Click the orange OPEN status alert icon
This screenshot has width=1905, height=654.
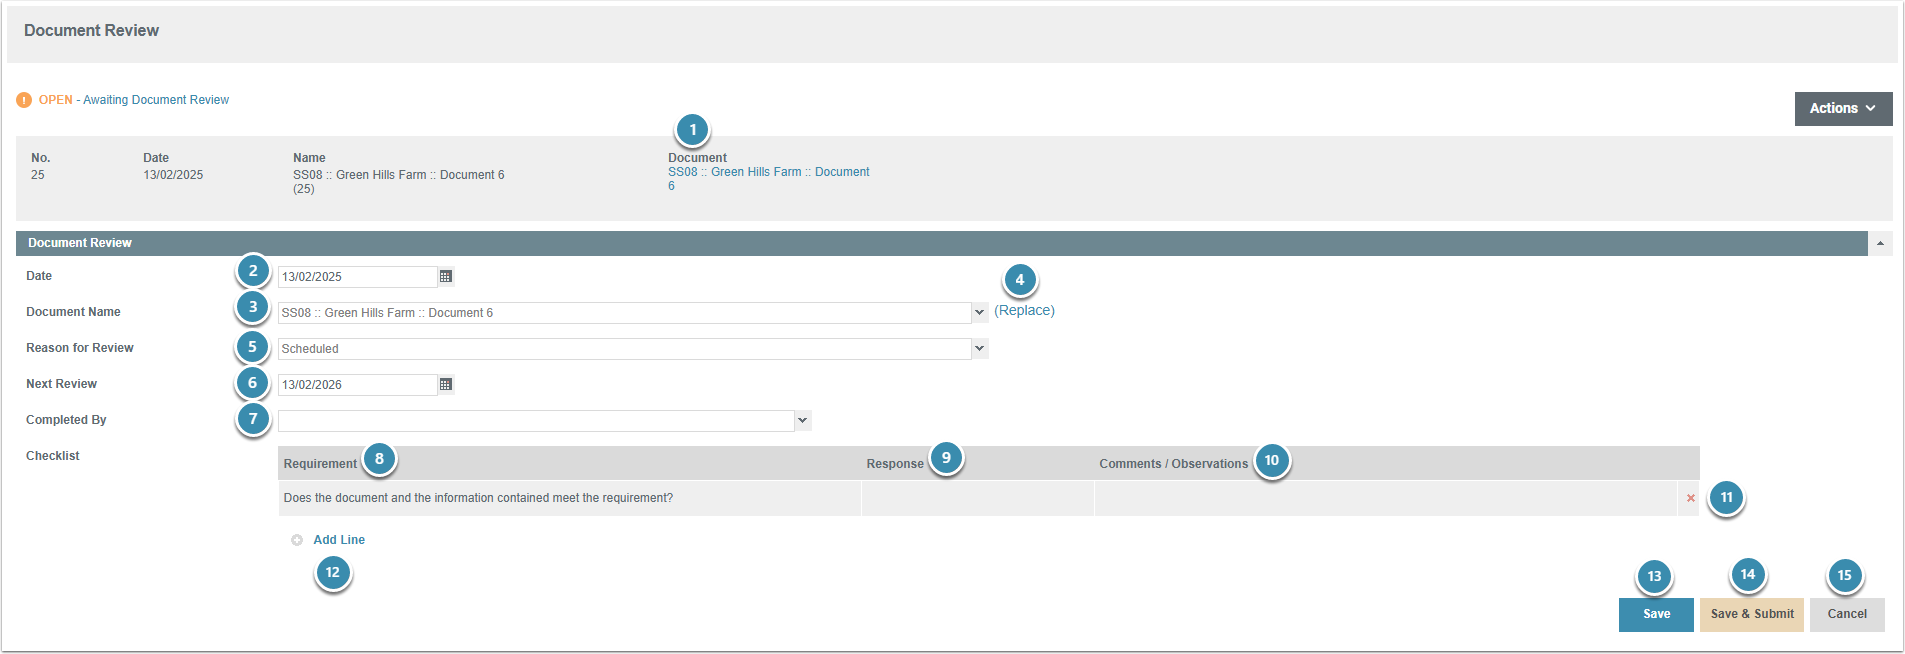(24, 100)
